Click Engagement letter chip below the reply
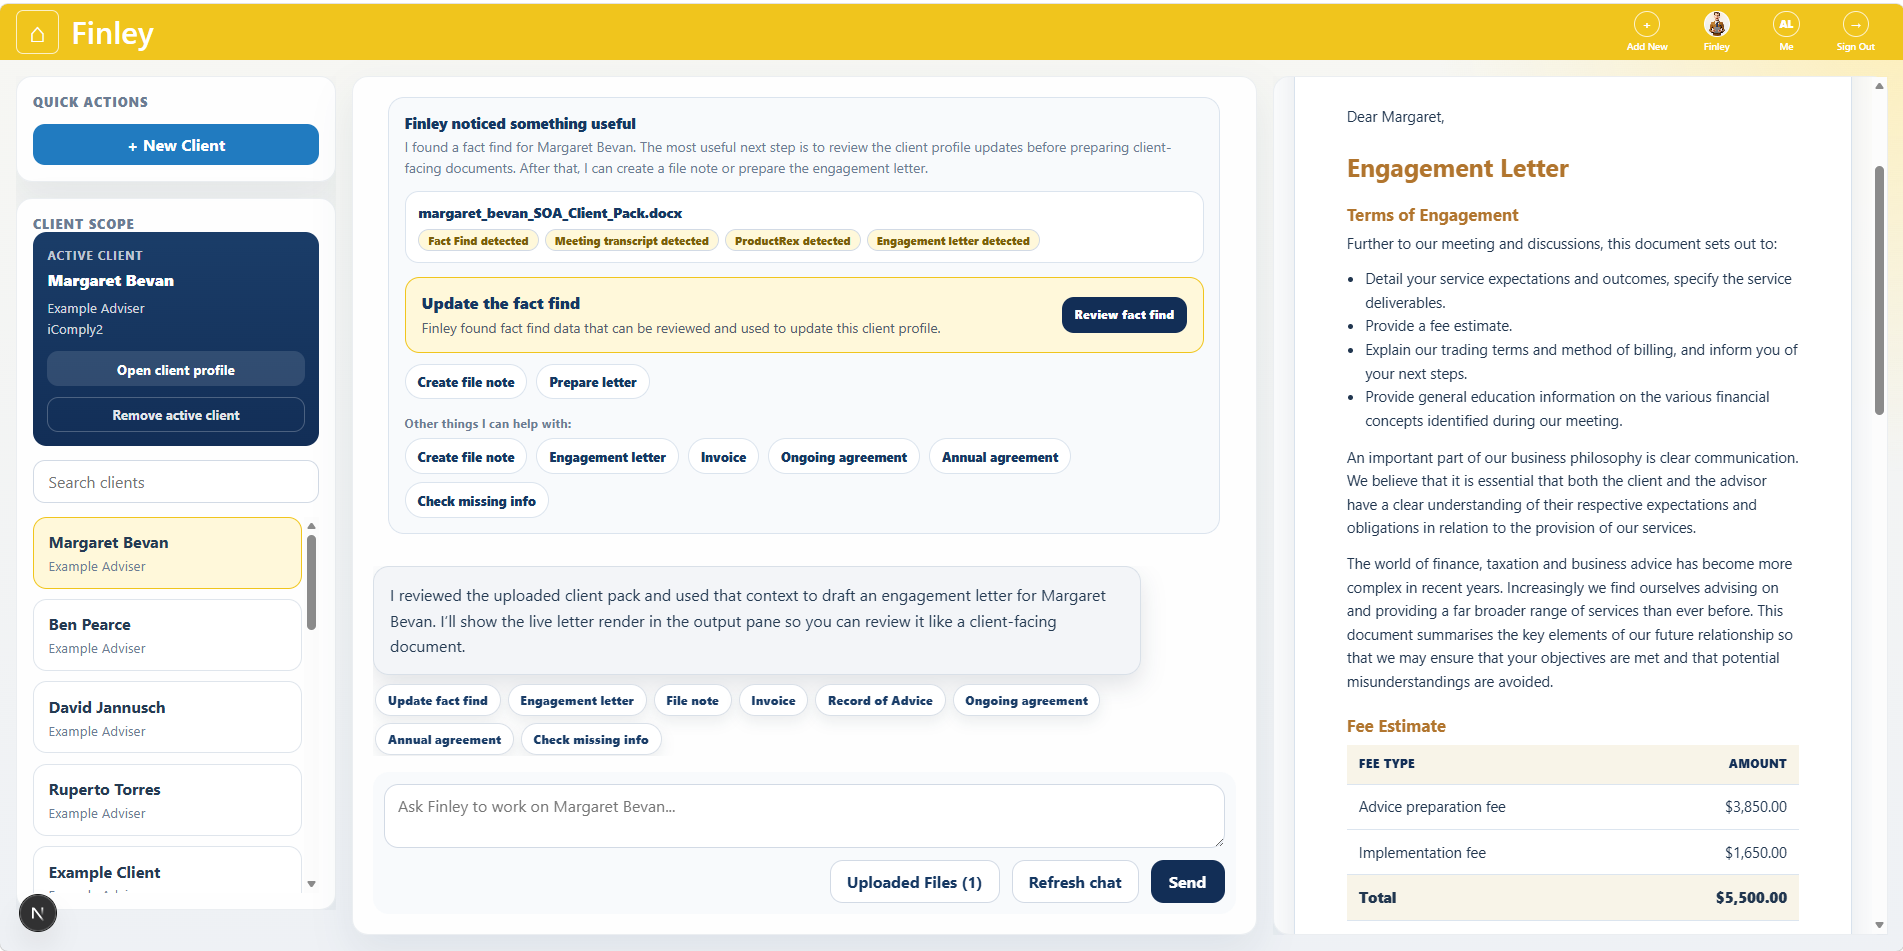1903x951 pixels. 577,701
